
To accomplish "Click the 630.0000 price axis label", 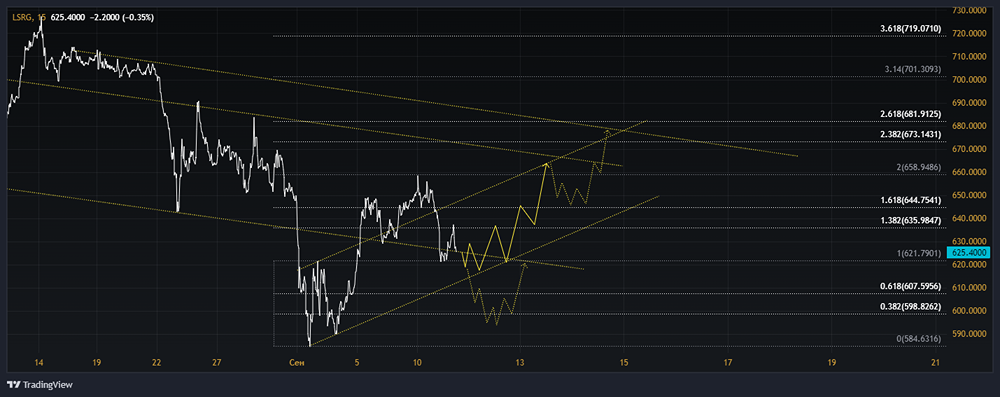I will pos(969,241).
